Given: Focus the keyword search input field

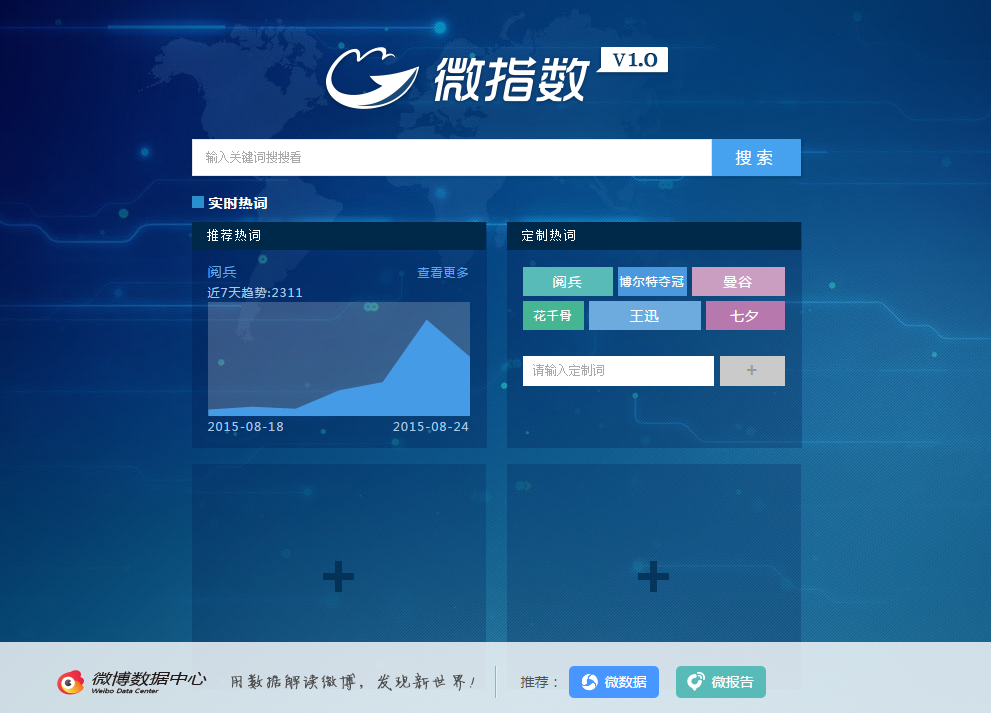Looking at the screenshot, I should pyautogui.click(x=452, y=157).
